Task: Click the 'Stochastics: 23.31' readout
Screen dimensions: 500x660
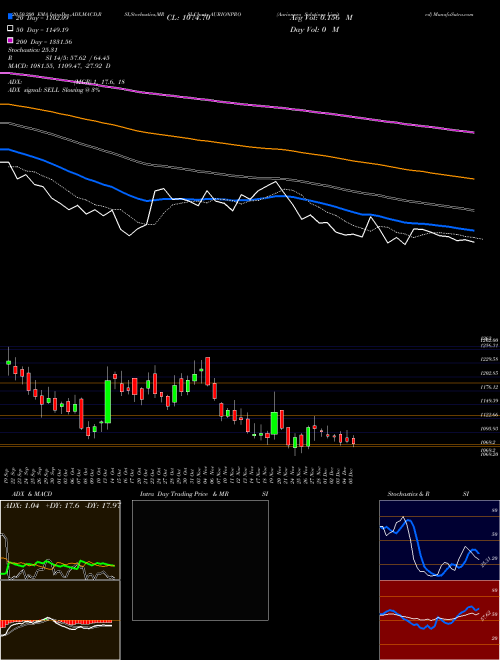Action: coord(33,50)
